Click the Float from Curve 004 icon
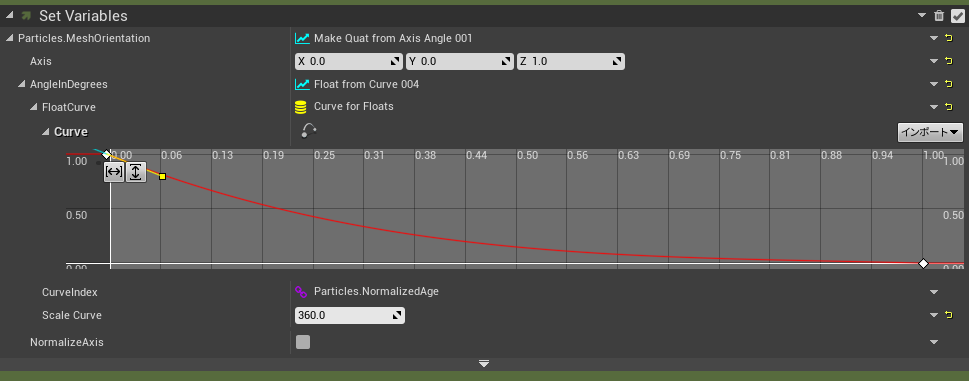Viewport: 969px width, 381px height. pyautogui.click(x=302, y=84)
